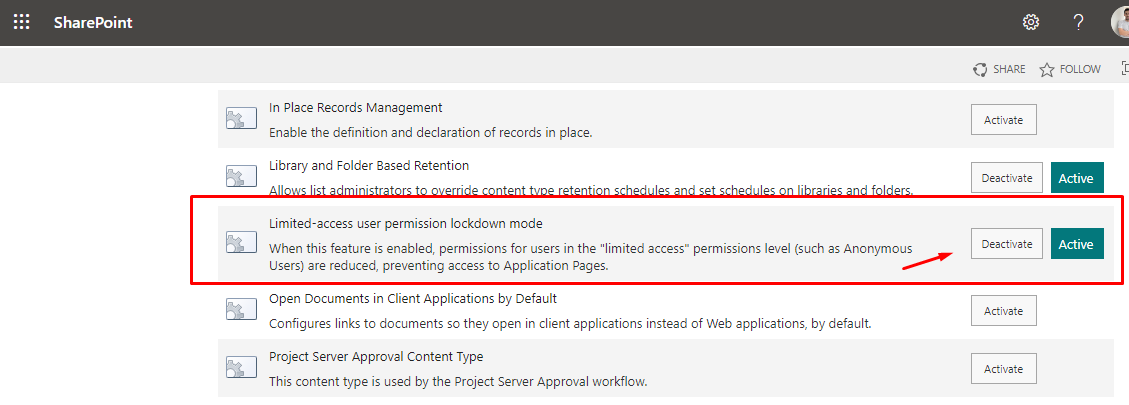1129x405 pixels.
Task: Click the In Place Records Management feature icon
Action: (x=241, y=119)
